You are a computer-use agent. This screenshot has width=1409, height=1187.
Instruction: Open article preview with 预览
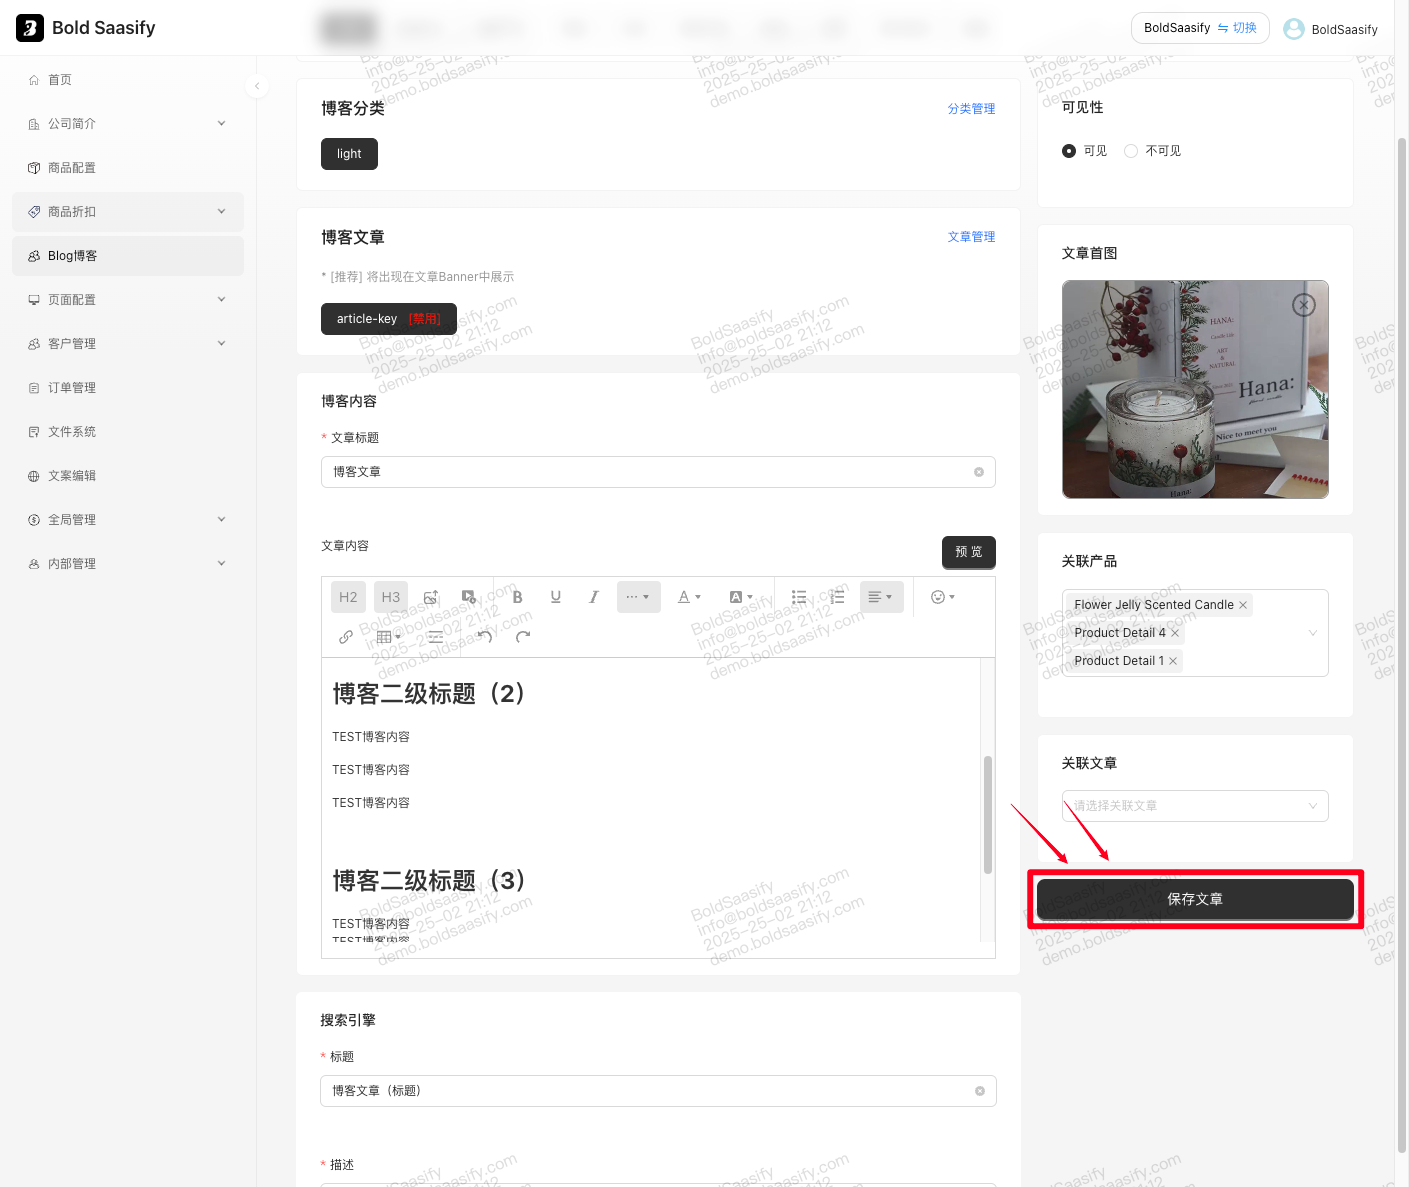click(x=969, y=552)
